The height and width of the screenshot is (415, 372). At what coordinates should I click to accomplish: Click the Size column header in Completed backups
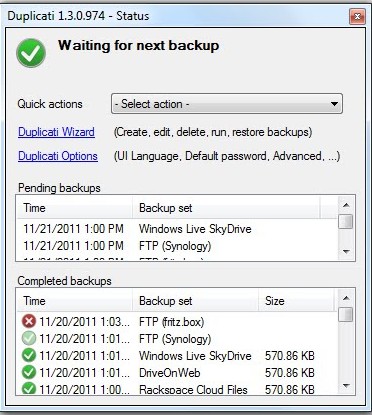pos(296,301)
